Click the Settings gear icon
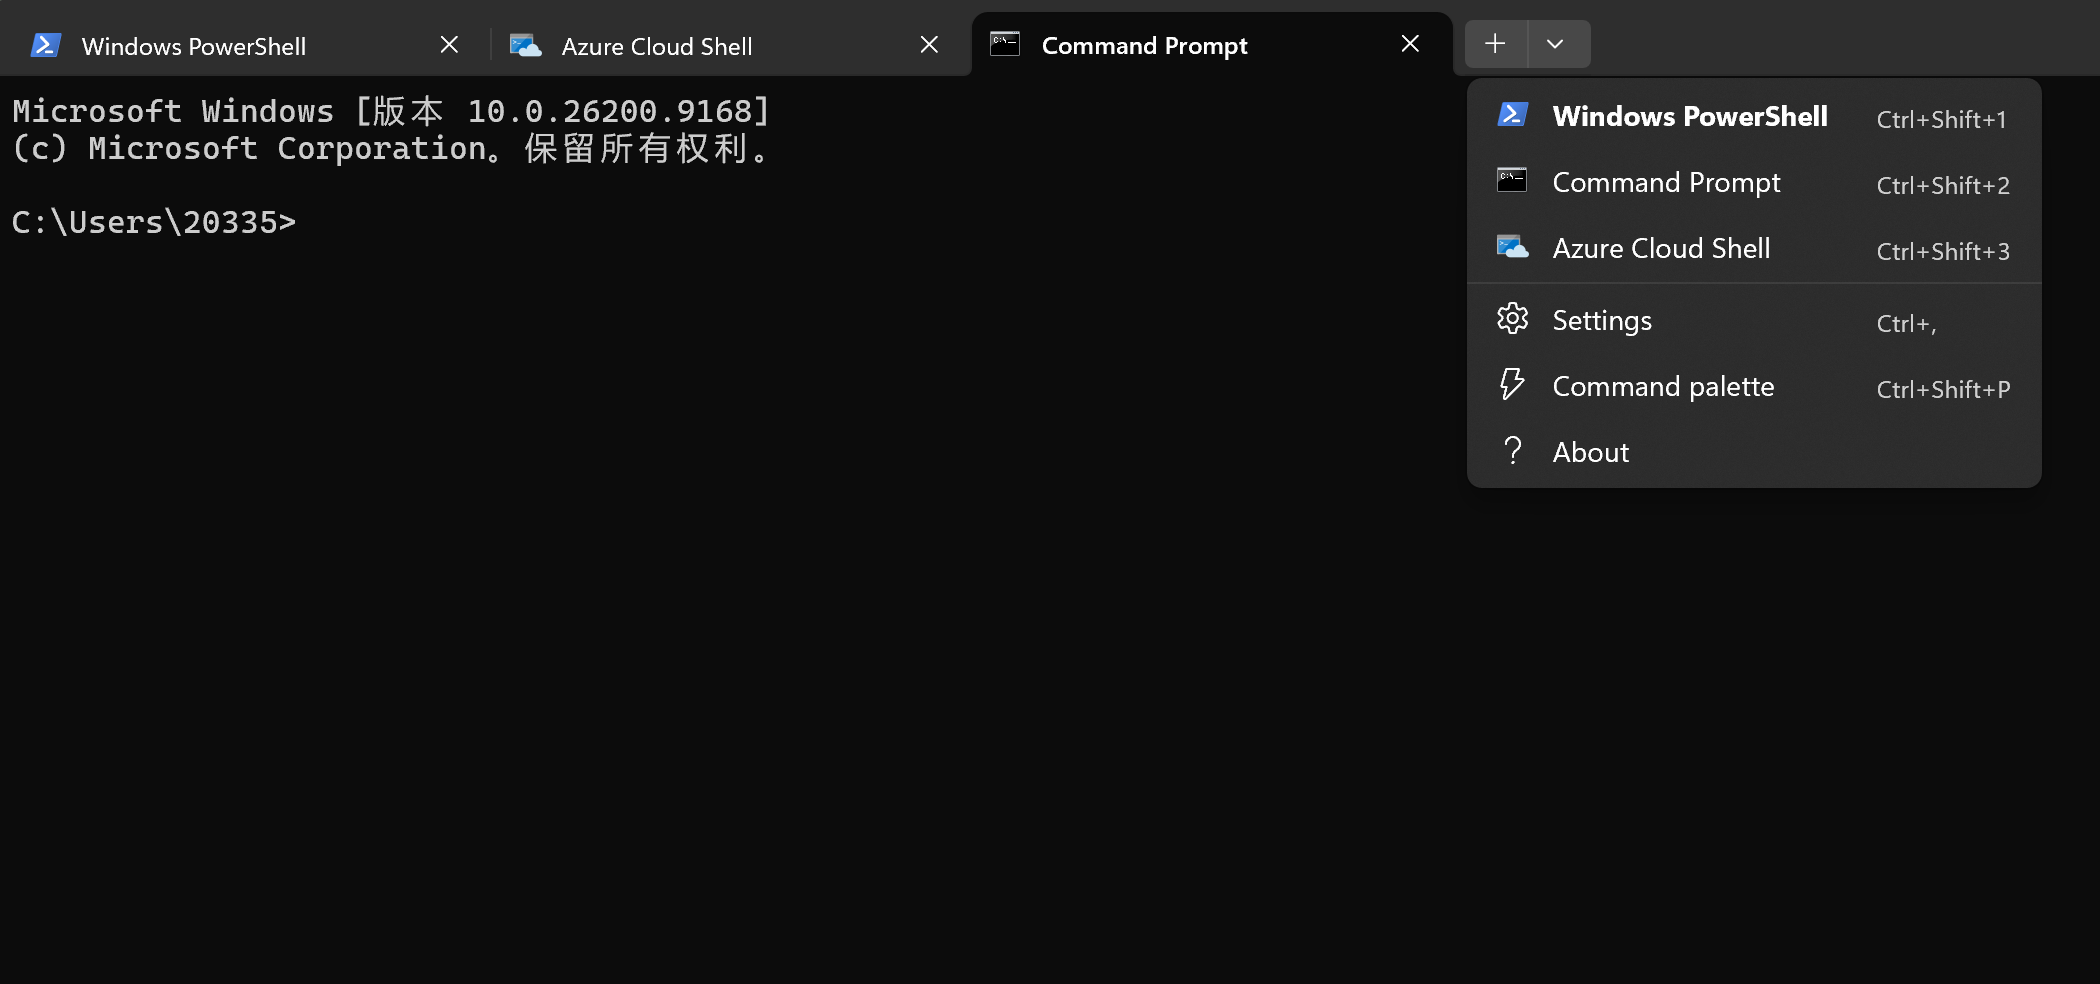 1512,319
